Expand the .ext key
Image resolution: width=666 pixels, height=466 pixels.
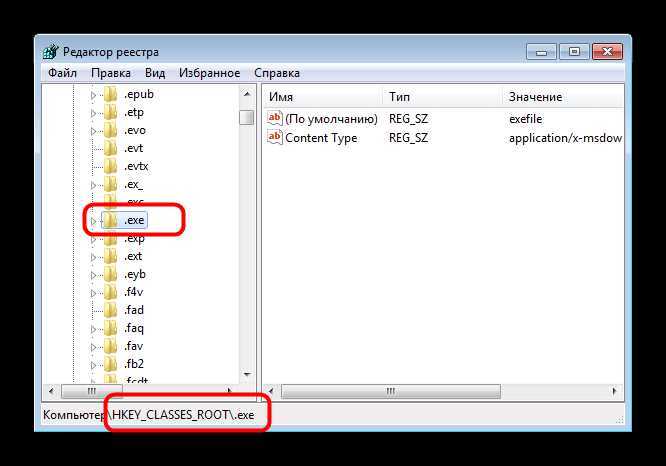[x=93, y=257]
